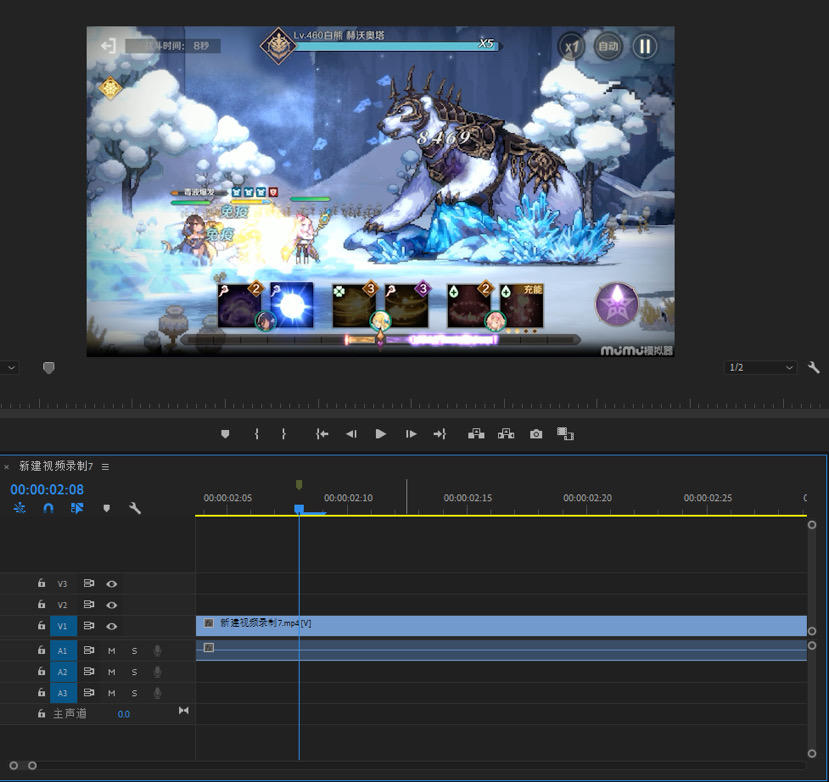The width and height of the screenshot is (829, 782).
Task: Click the 主声道 volume value 0.0
Action: point(124,714)
